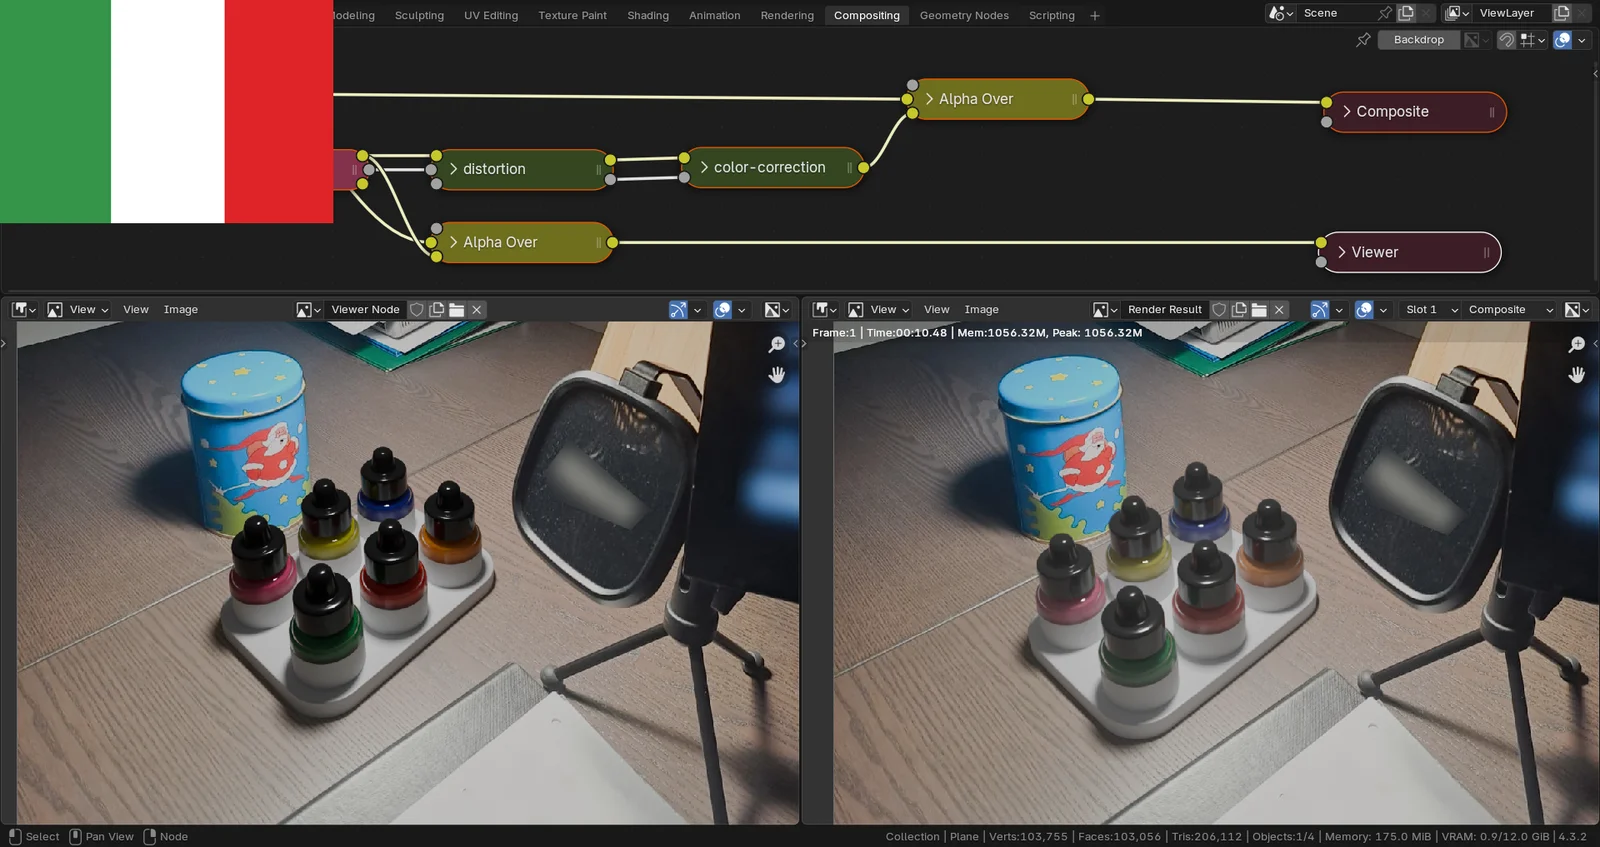The width and height of the screenshot is (1600, 847).
Task: Click fake user shield next to Render Result
Action: pos(1219,310)
